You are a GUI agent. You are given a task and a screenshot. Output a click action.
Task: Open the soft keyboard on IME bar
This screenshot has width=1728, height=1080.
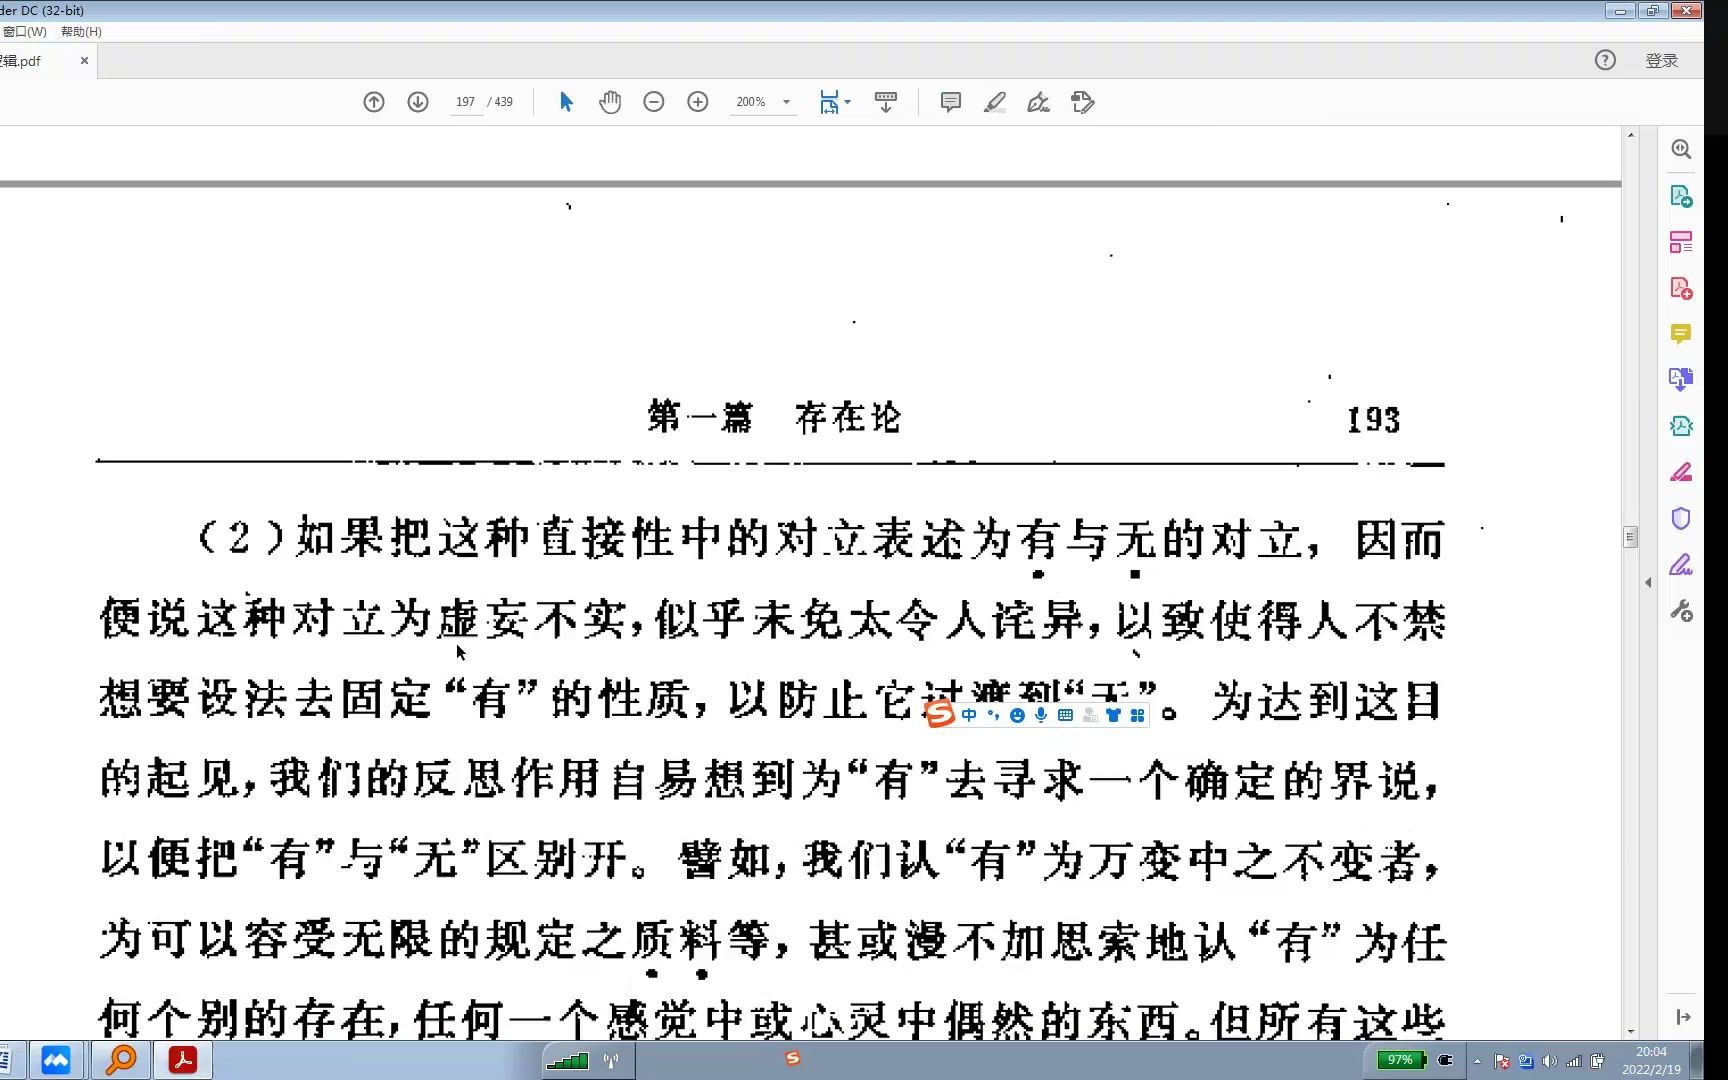click(x=1065, y=715)
